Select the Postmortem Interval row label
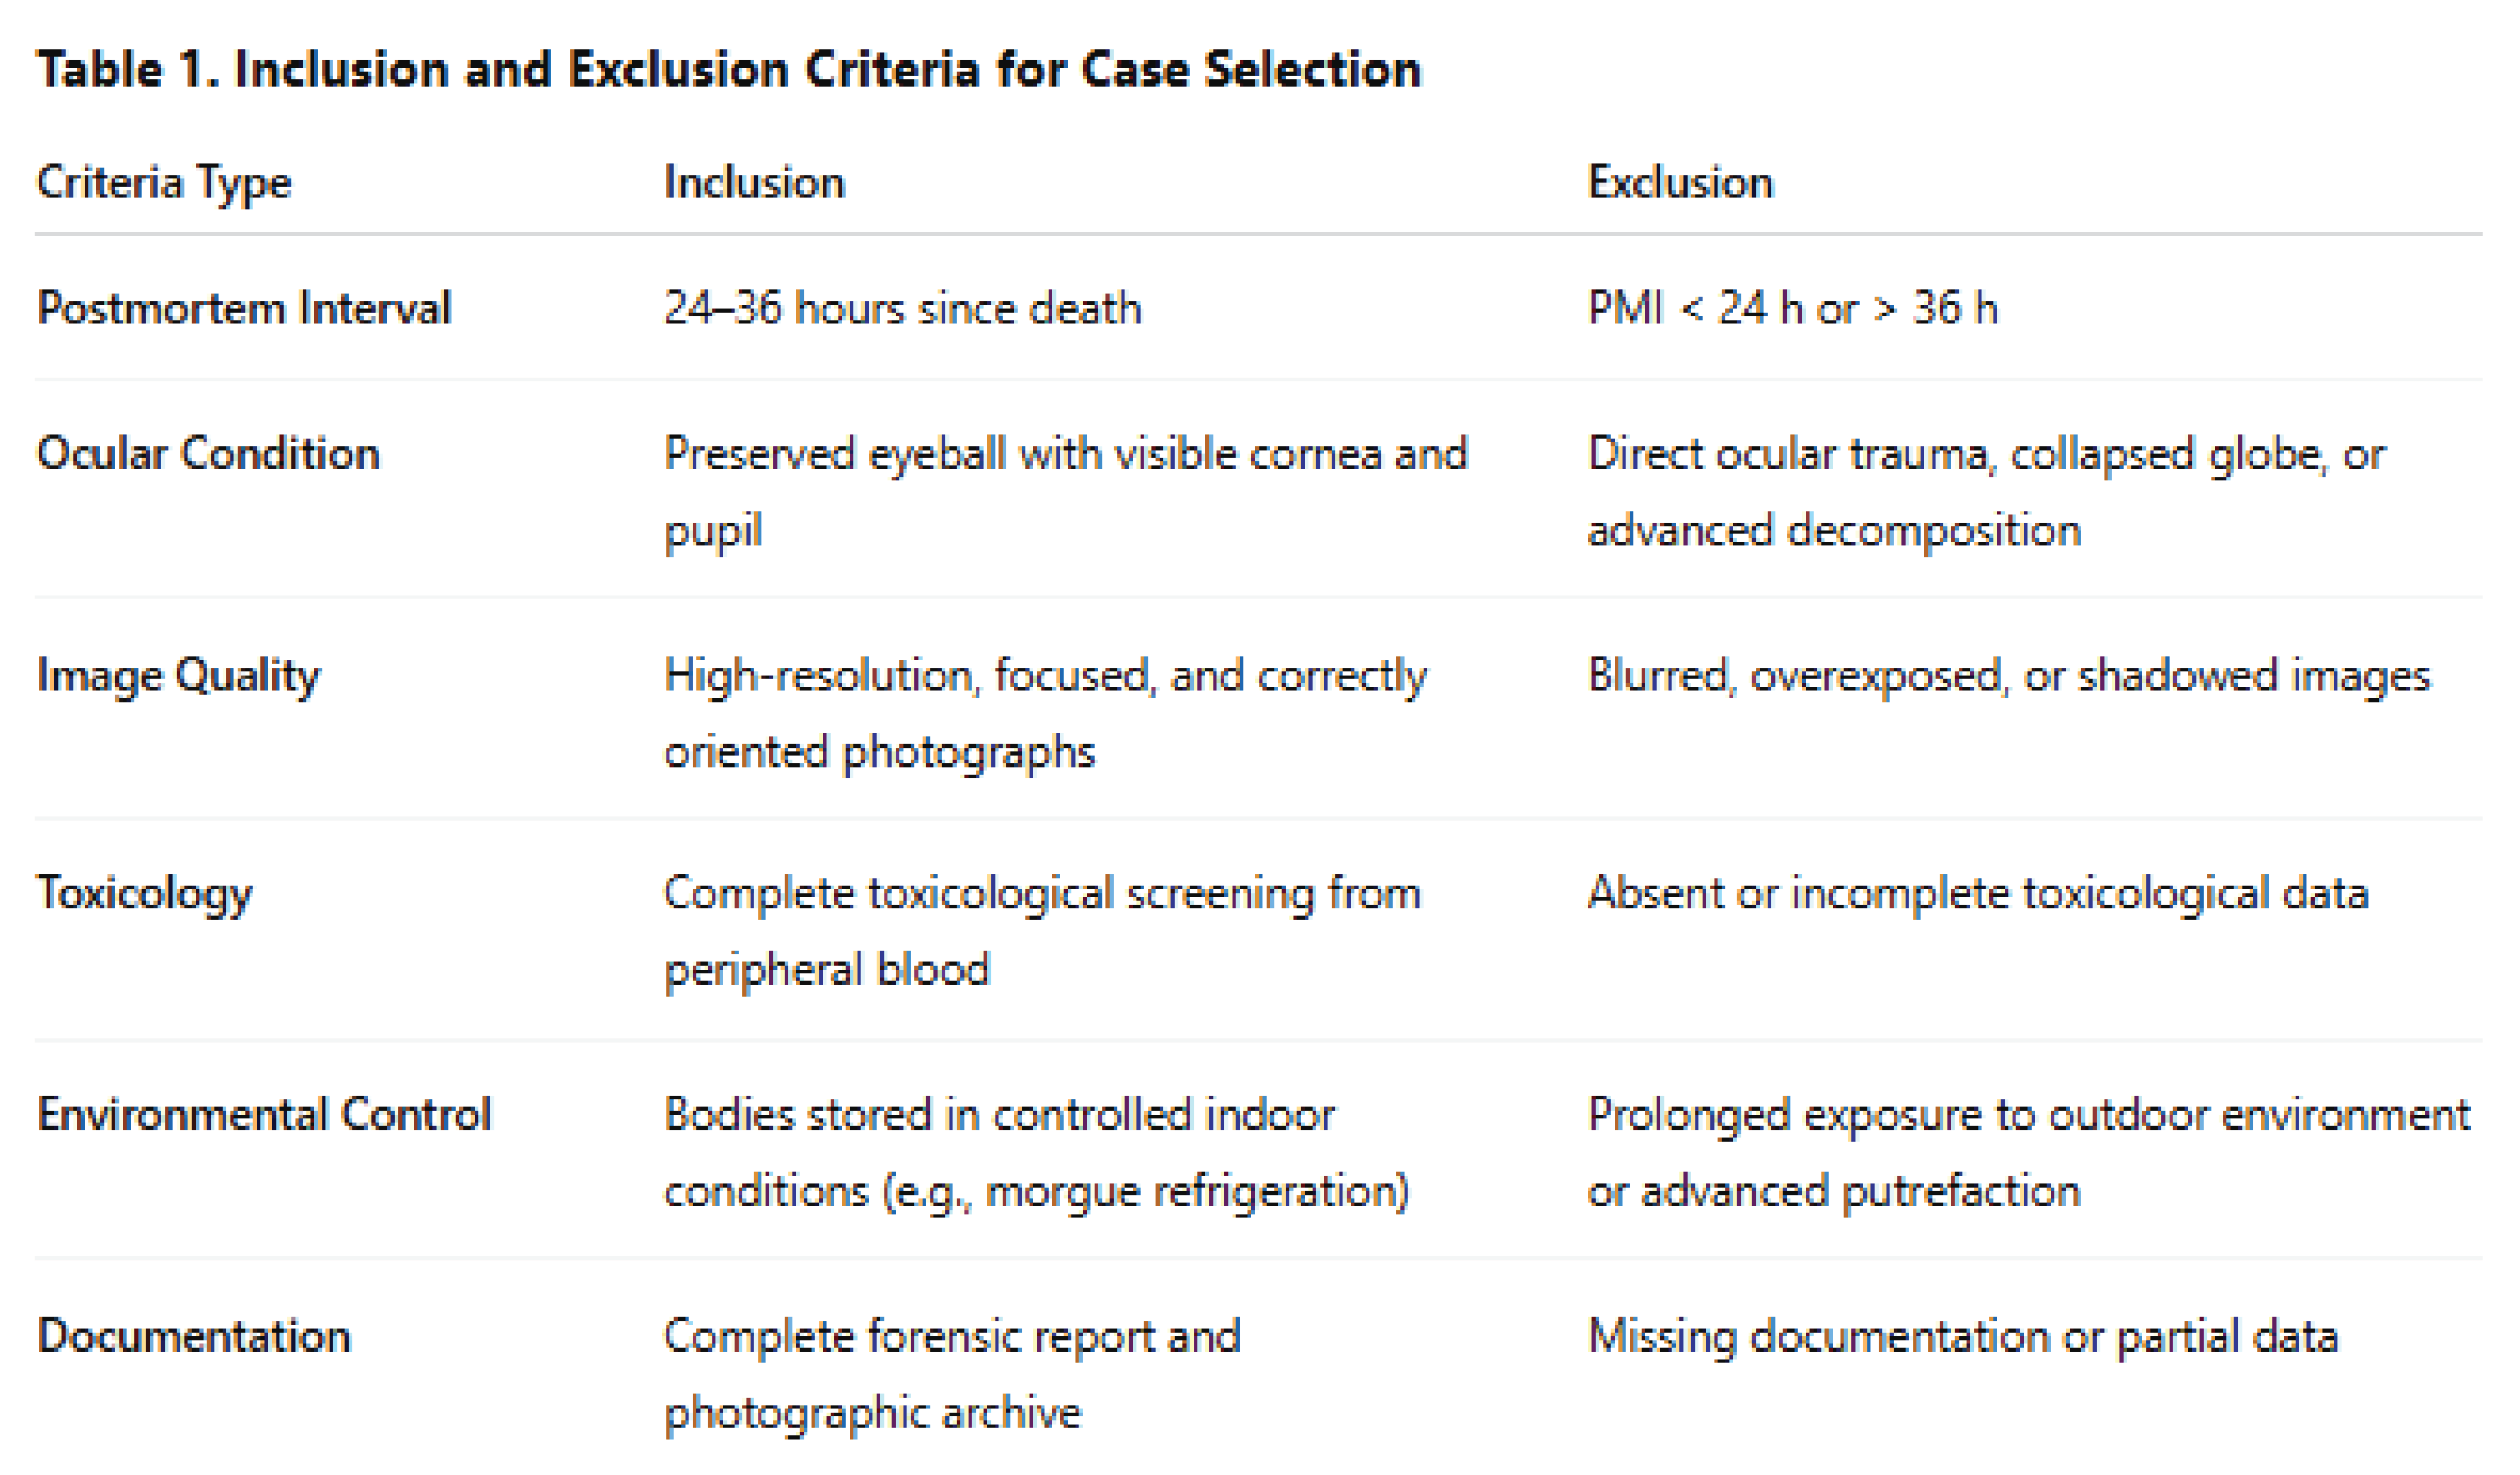 click(244, 308)
